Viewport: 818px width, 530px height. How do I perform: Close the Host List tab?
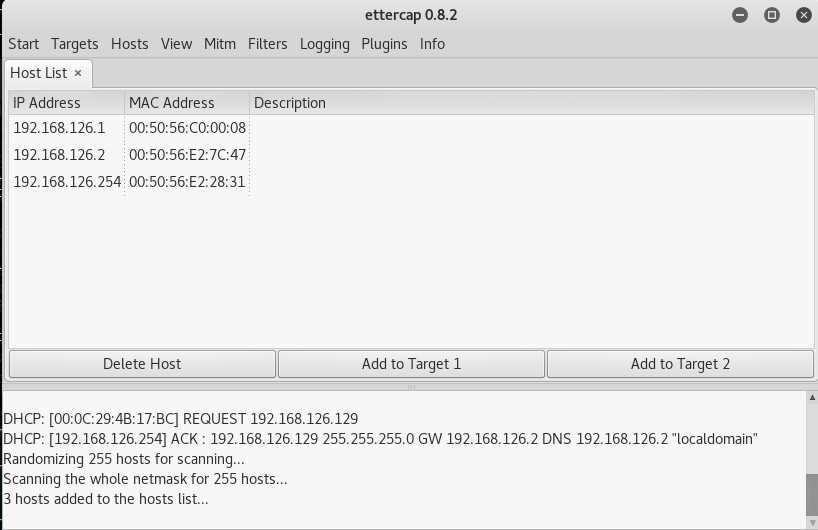coord(78,73)
